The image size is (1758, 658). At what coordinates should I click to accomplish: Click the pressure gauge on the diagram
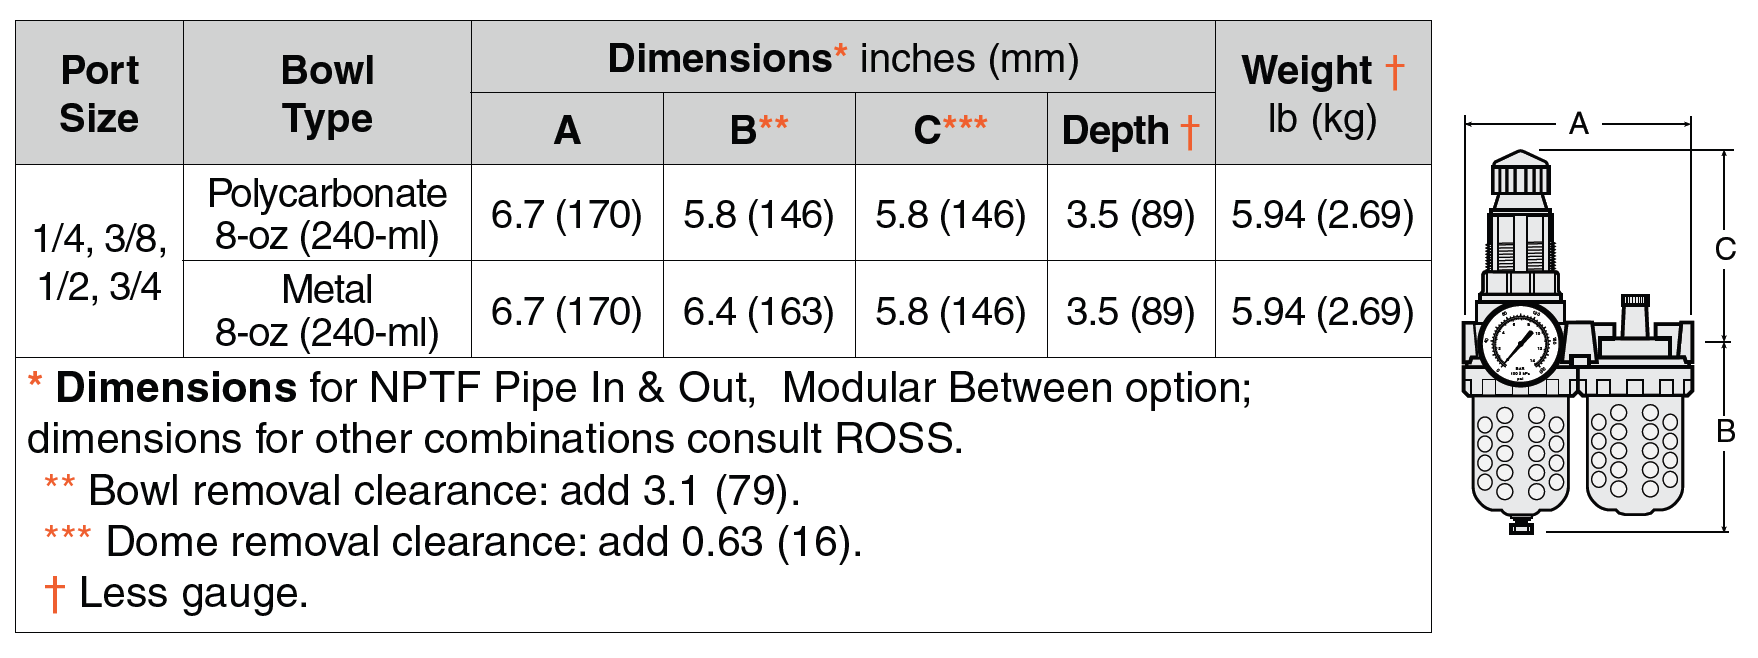tap(1519, 345)
